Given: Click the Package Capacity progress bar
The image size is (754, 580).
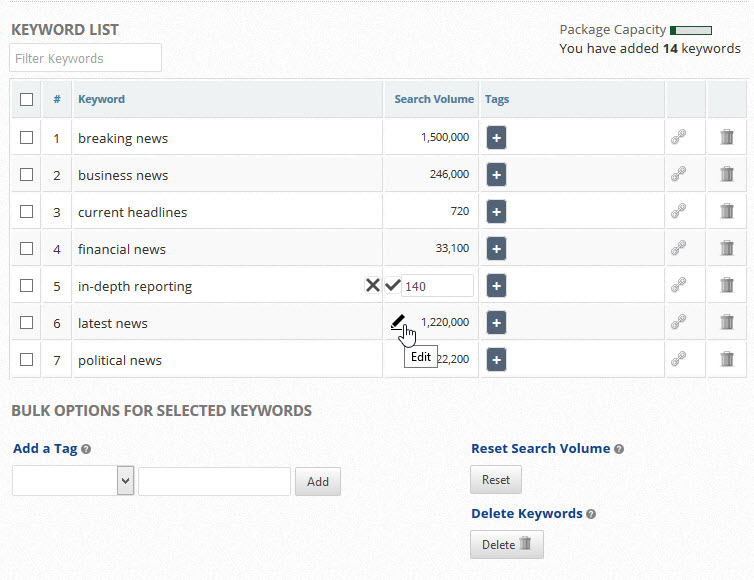Looking at the screenshot, I should [x=691, y=30].
